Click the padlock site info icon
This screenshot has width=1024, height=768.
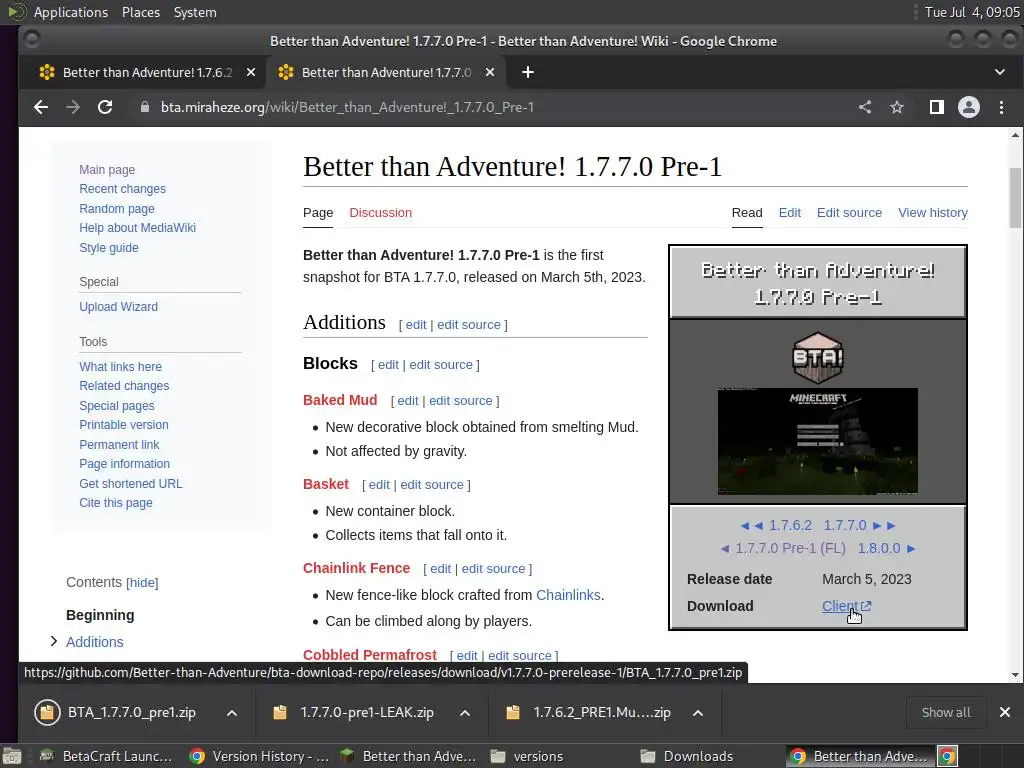(145, 107)
